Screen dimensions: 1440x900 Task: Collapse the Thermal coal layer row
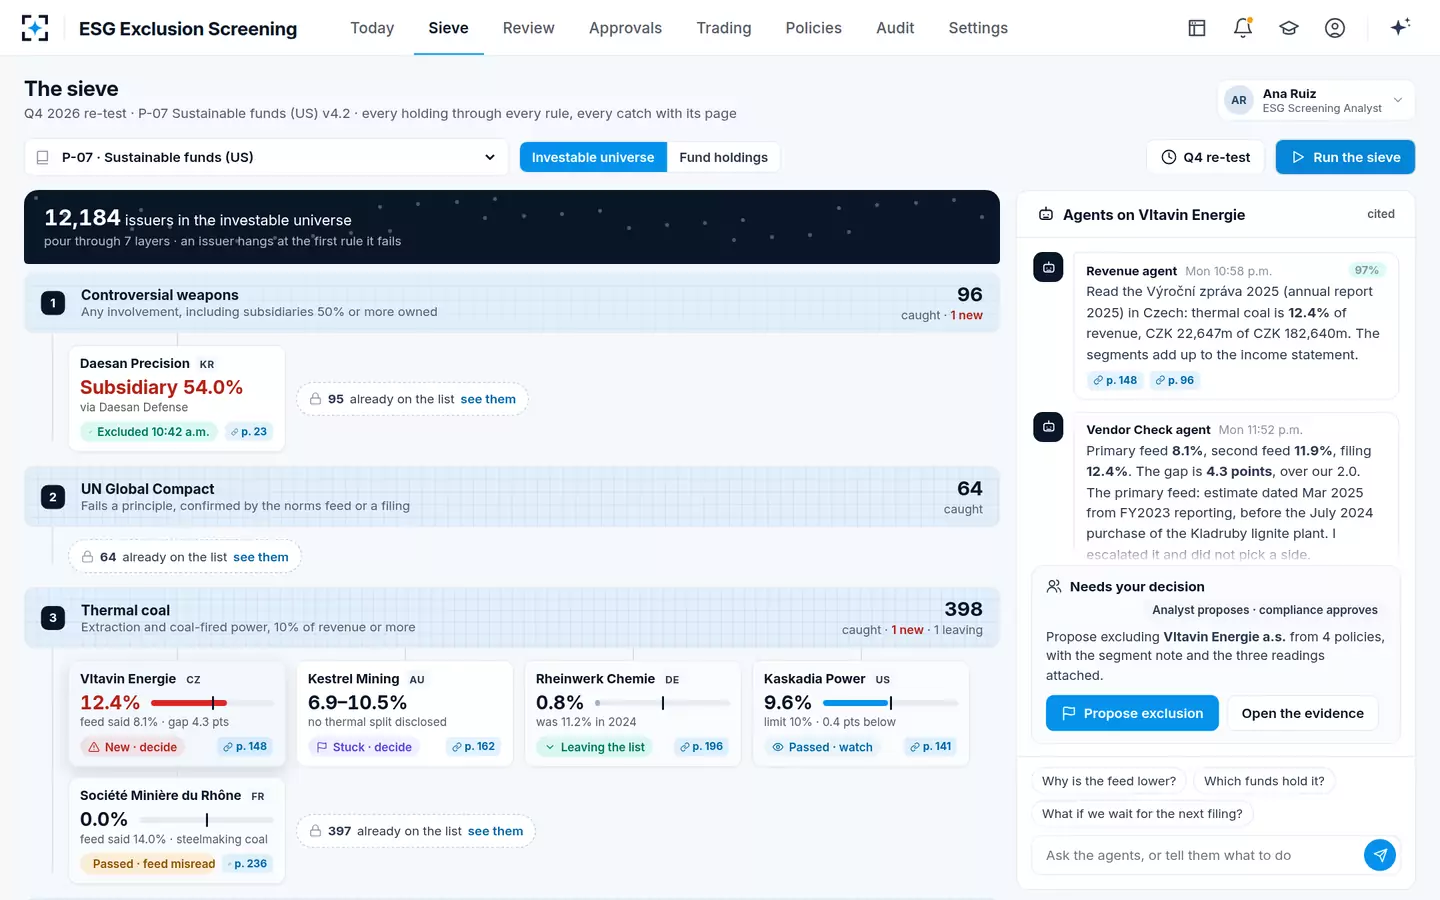point(512,618)
